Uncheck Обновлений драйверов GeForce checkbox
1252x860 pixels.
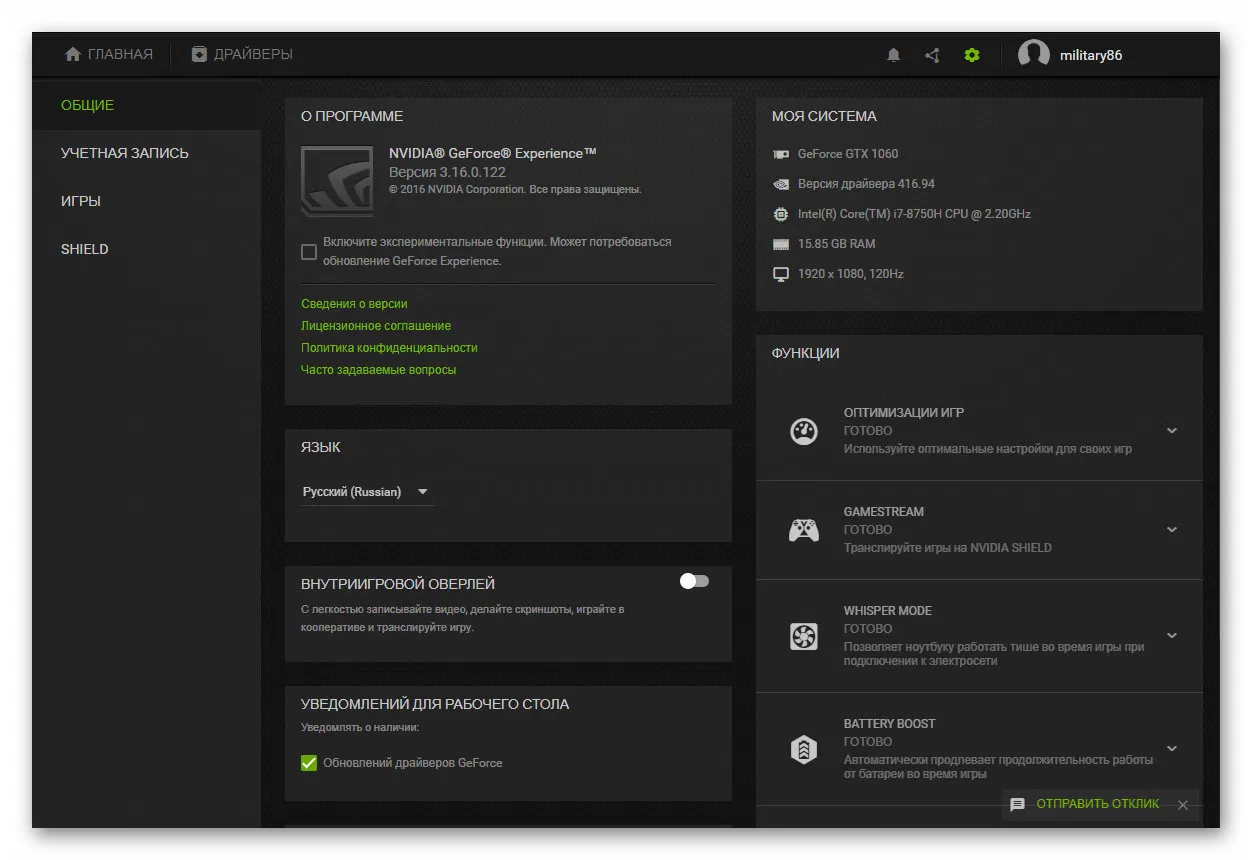click(x=309, y=763)
